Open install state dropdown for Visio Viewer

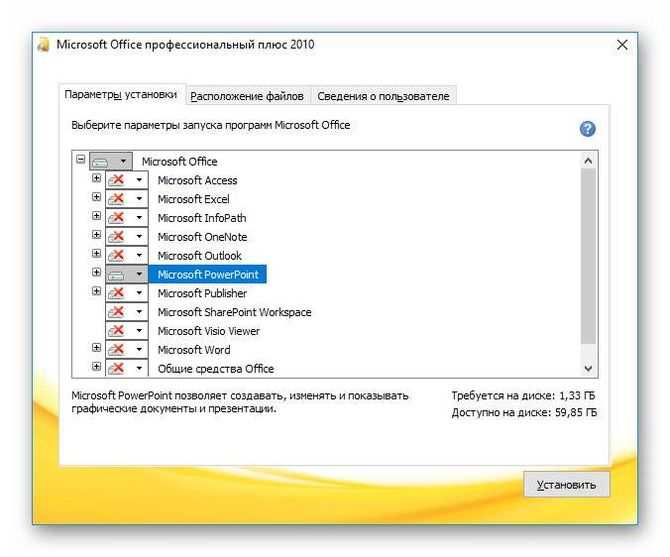tap(127, 331)
